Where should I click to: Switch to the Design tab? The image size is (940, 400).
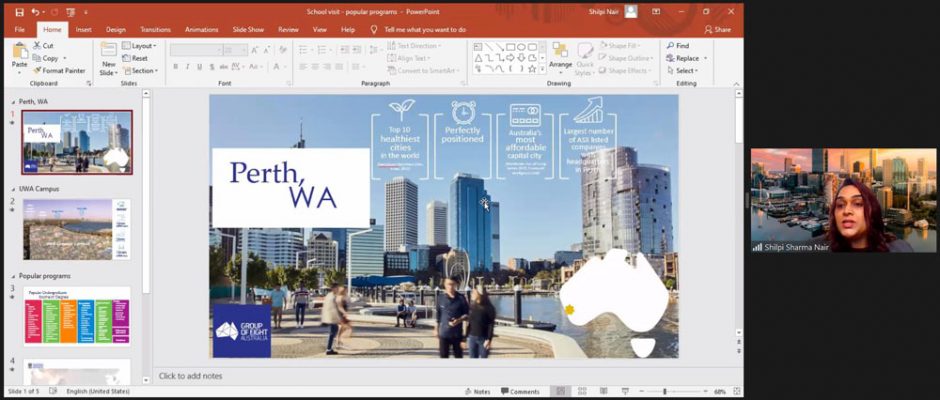pos(116,29)
